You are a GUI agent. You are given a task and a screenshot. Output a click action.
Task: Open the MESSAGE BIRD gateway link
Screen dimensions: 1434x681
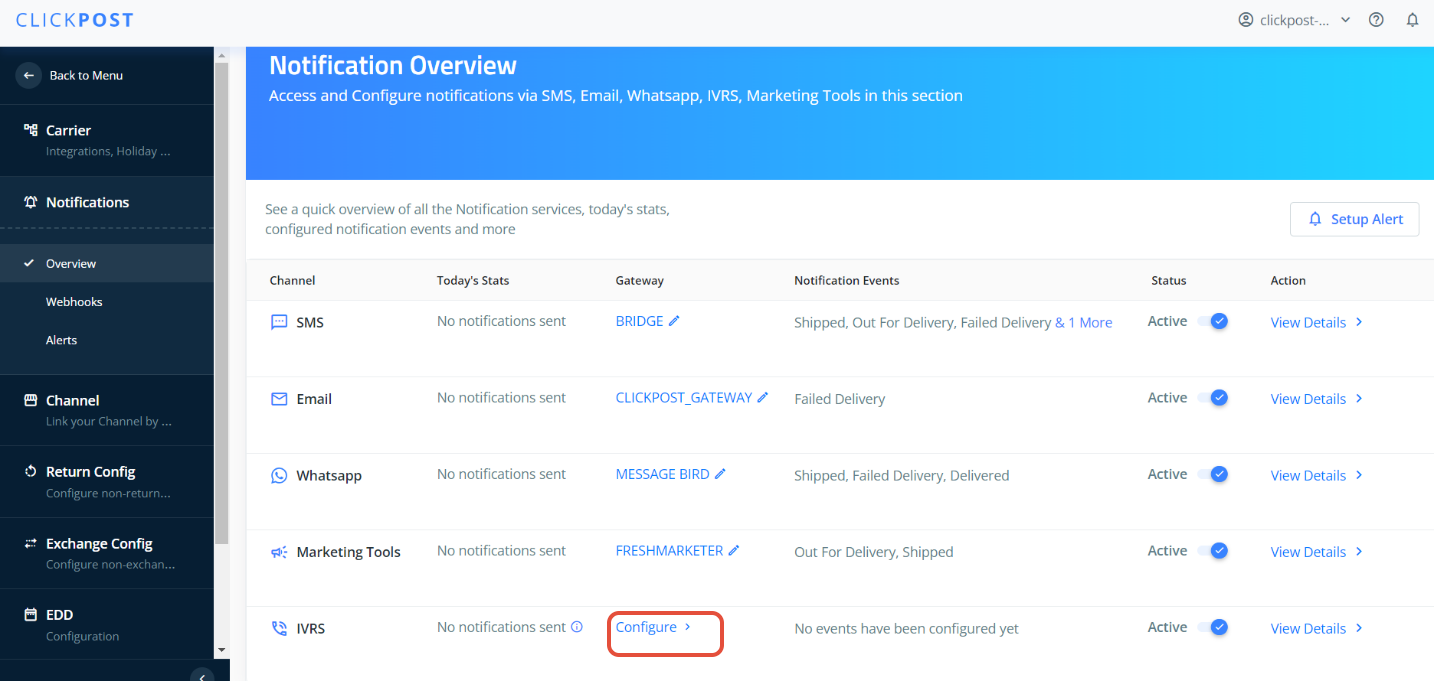pos(662,474)
